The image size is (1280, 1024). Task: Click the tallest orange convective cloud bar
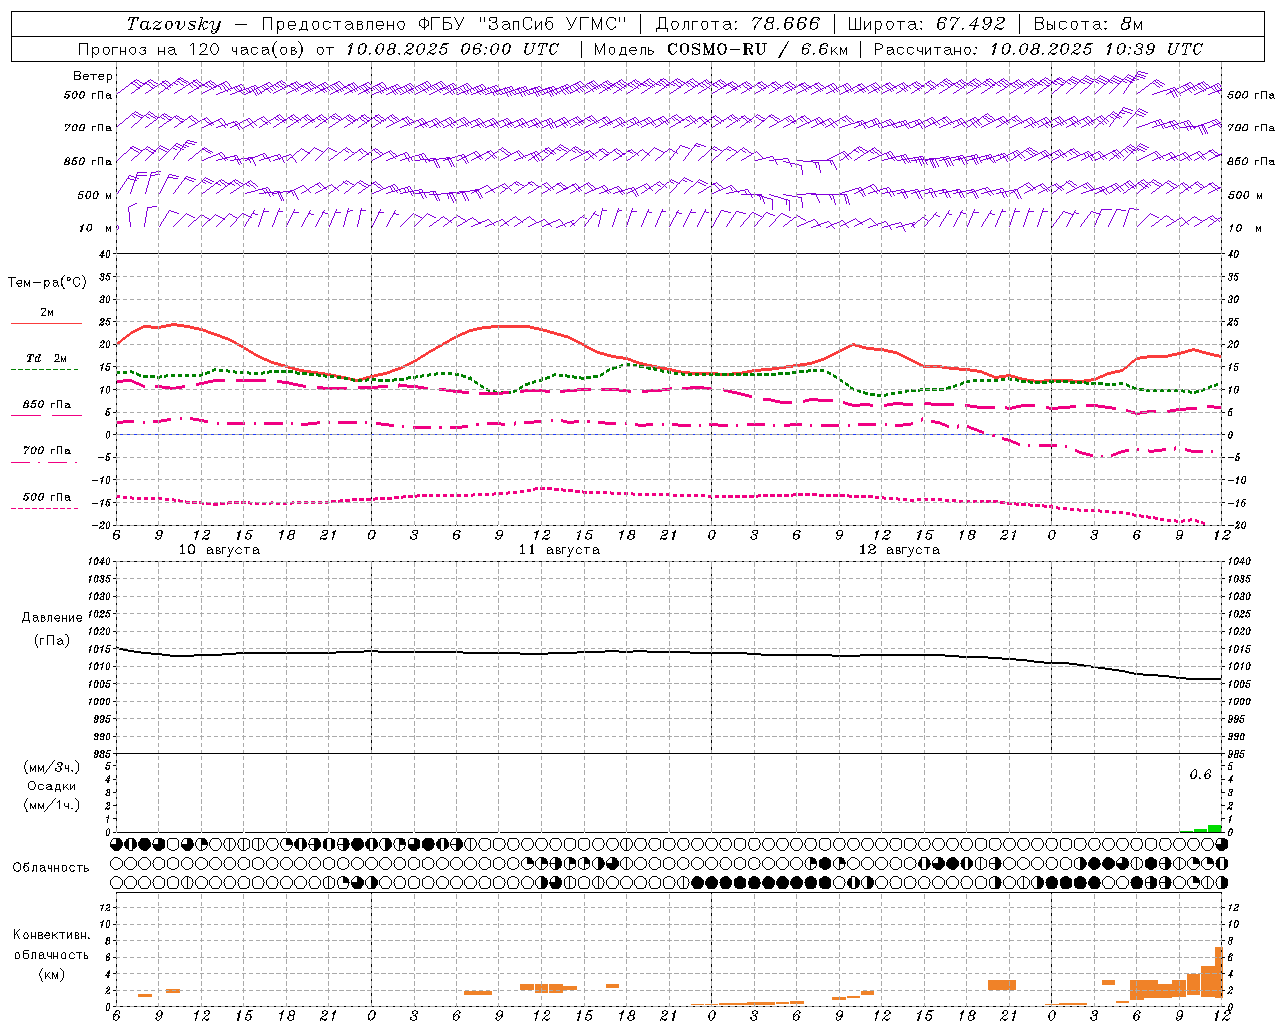(1219, 972)
